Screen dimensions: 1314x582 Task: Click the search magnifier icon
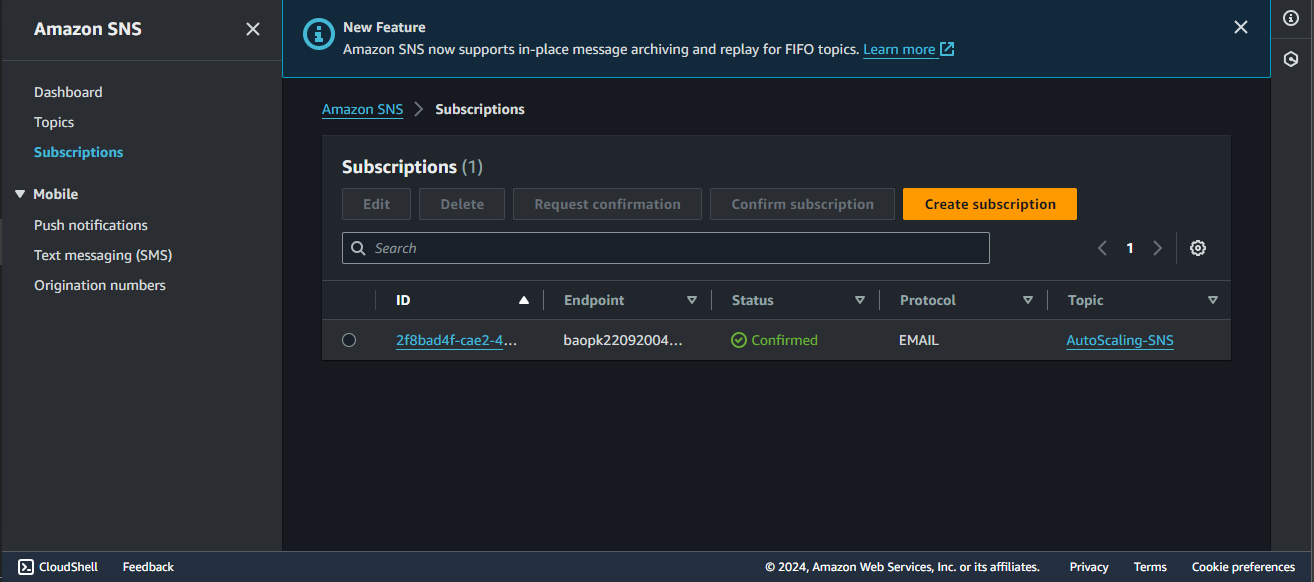point(358,248)
